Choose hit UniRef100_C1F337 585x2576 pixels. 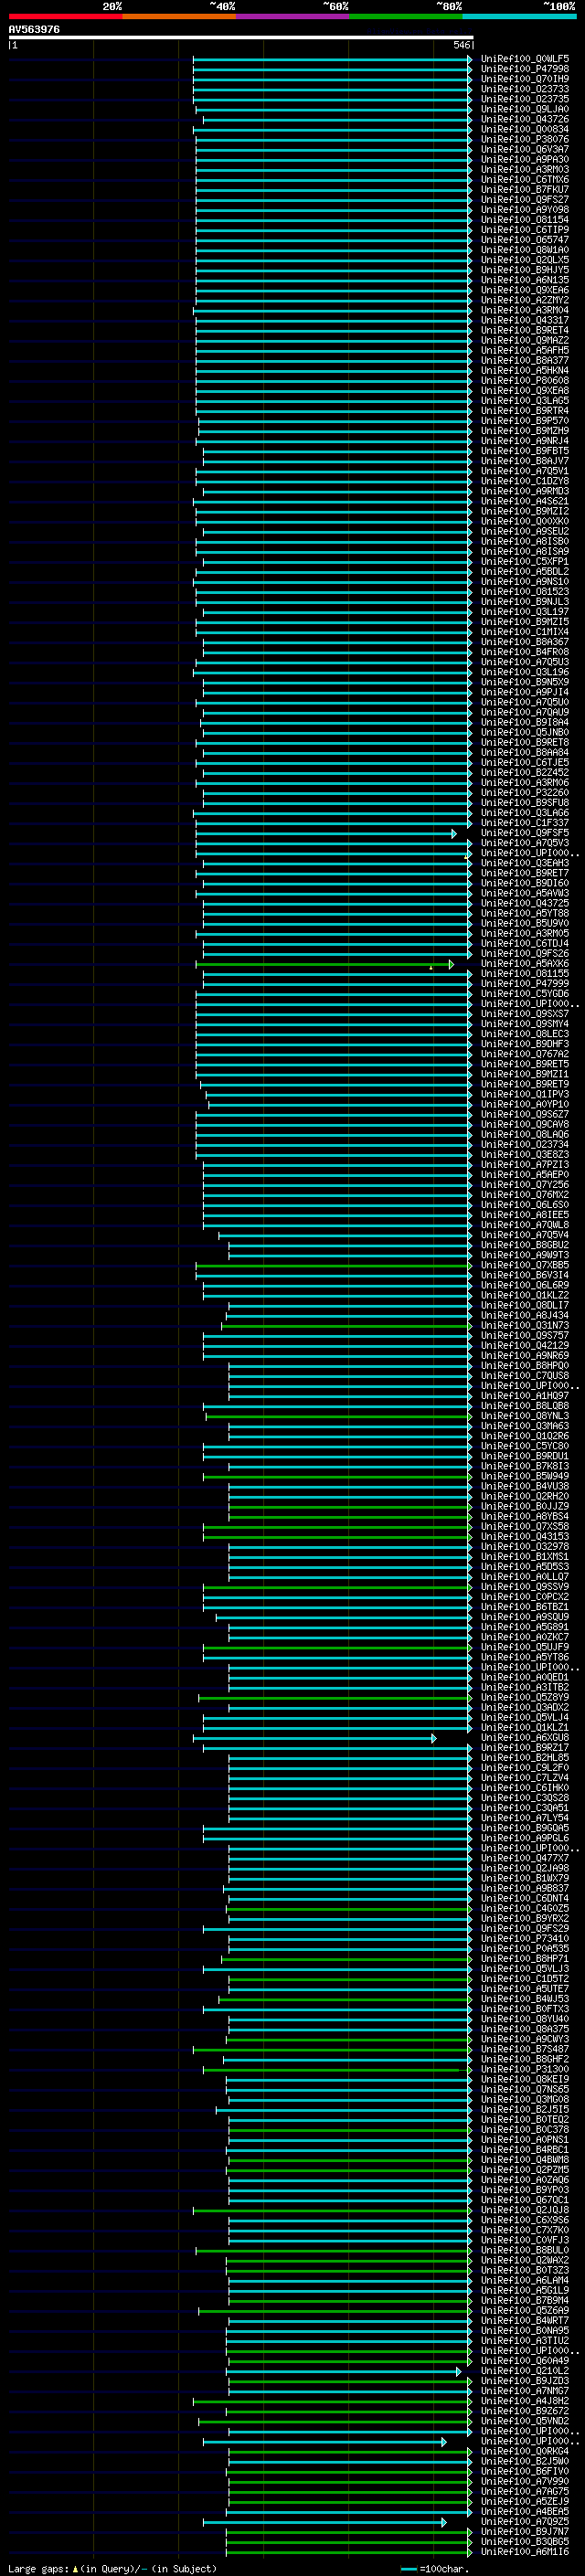(x=525, y=823)
